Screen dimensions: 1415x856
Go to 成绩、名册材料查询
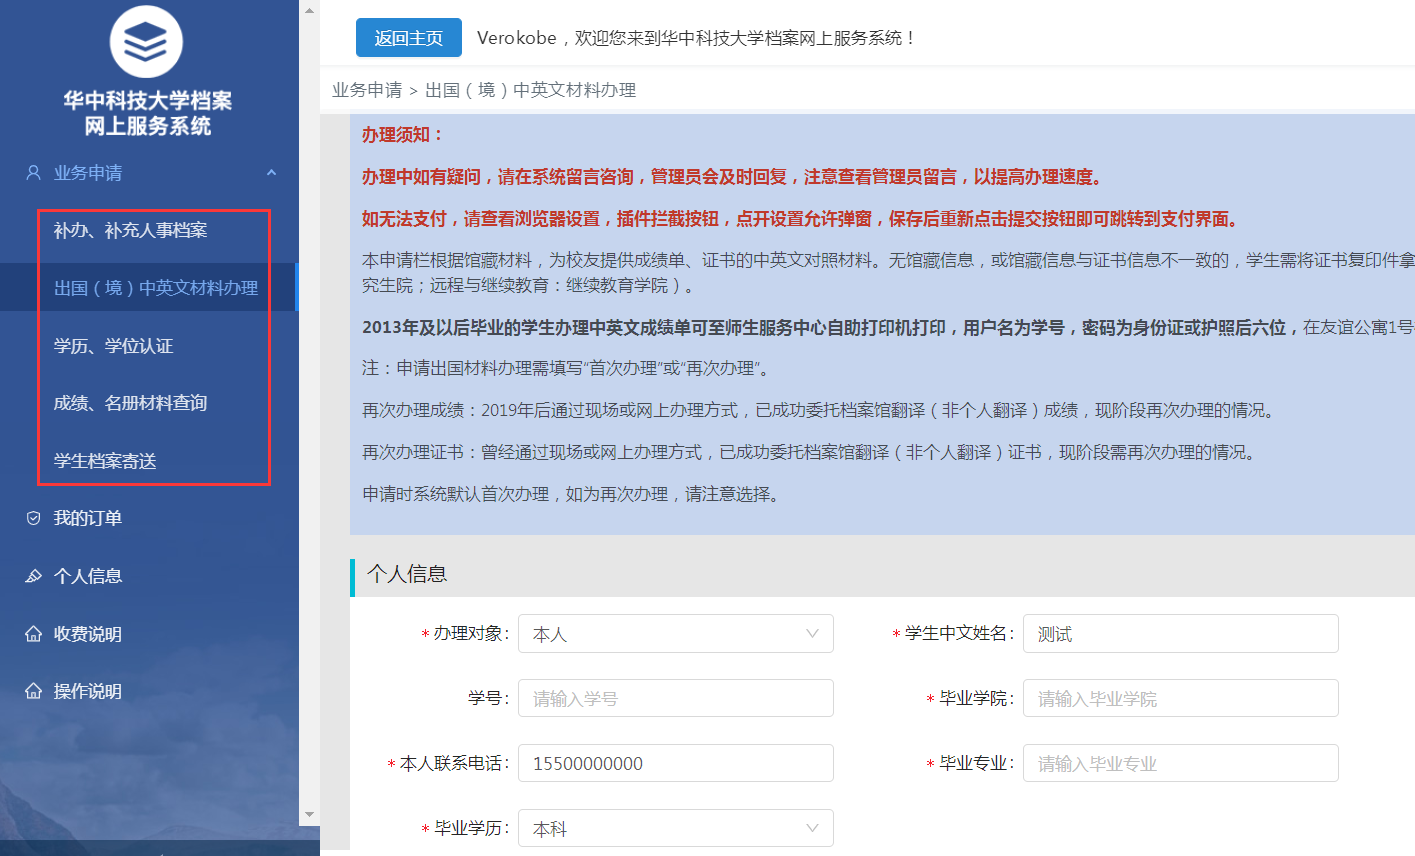click(130, 403)
